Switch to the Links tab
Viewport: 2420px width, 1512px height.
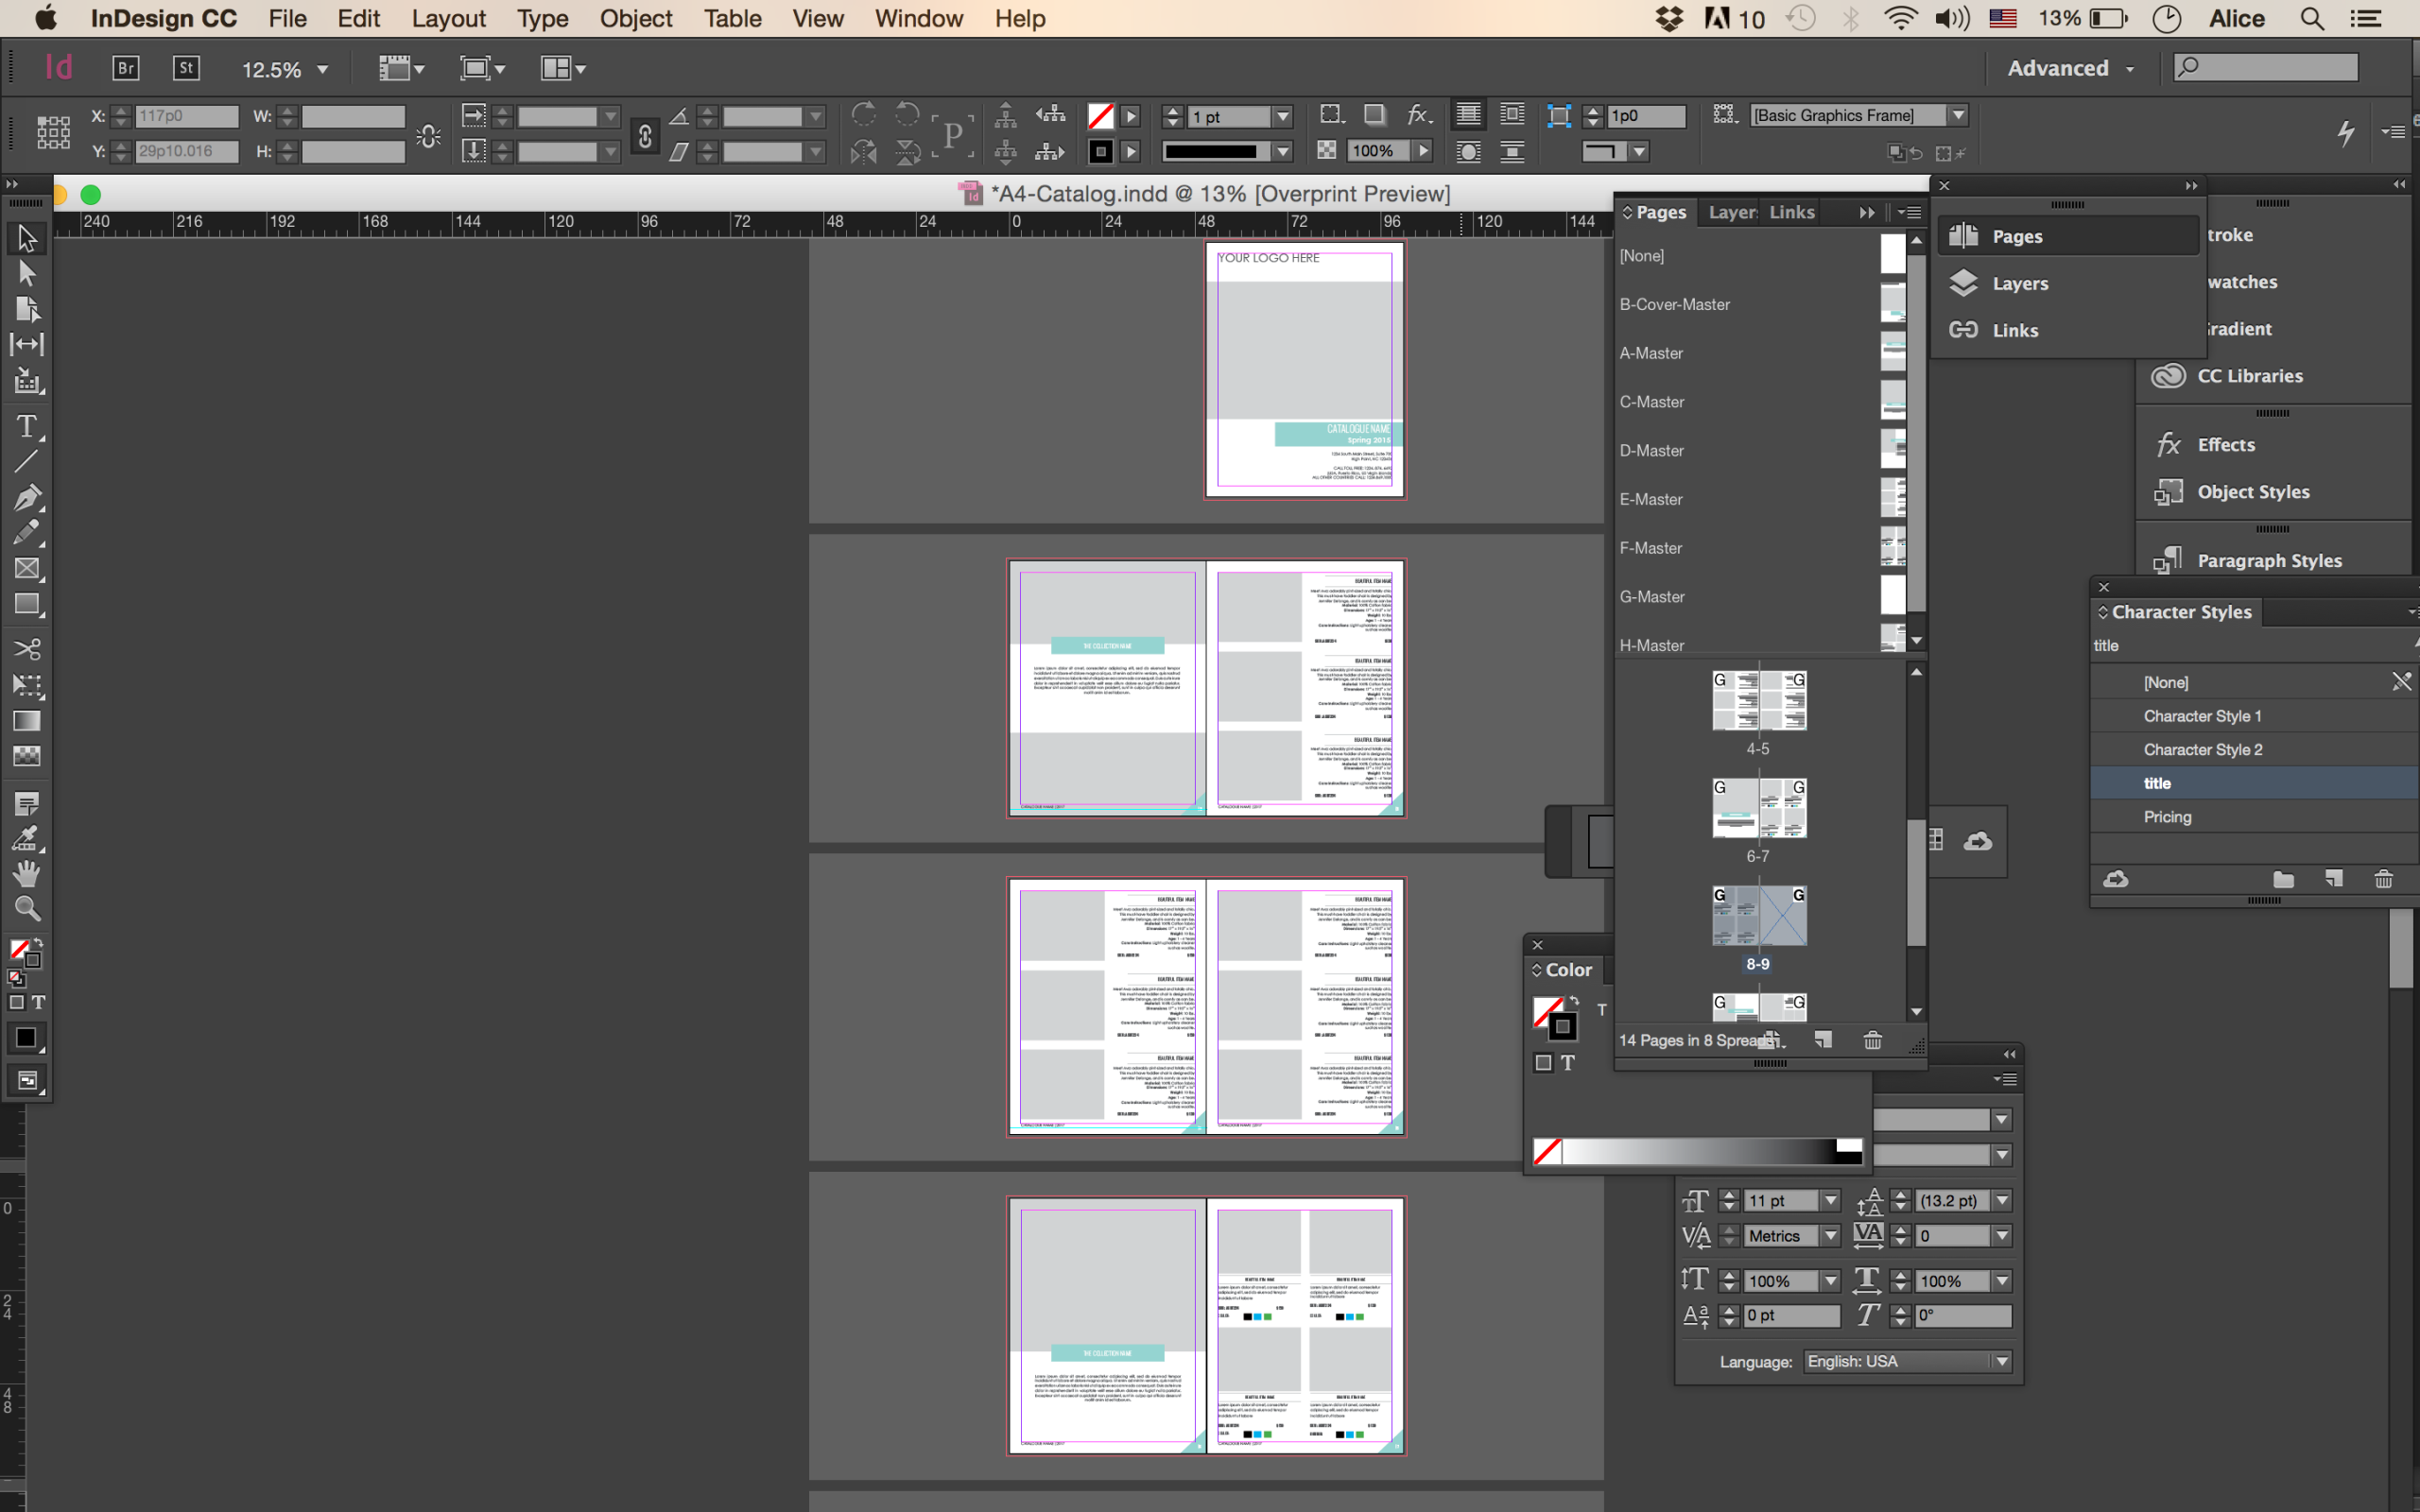[x=1791, y=212]
